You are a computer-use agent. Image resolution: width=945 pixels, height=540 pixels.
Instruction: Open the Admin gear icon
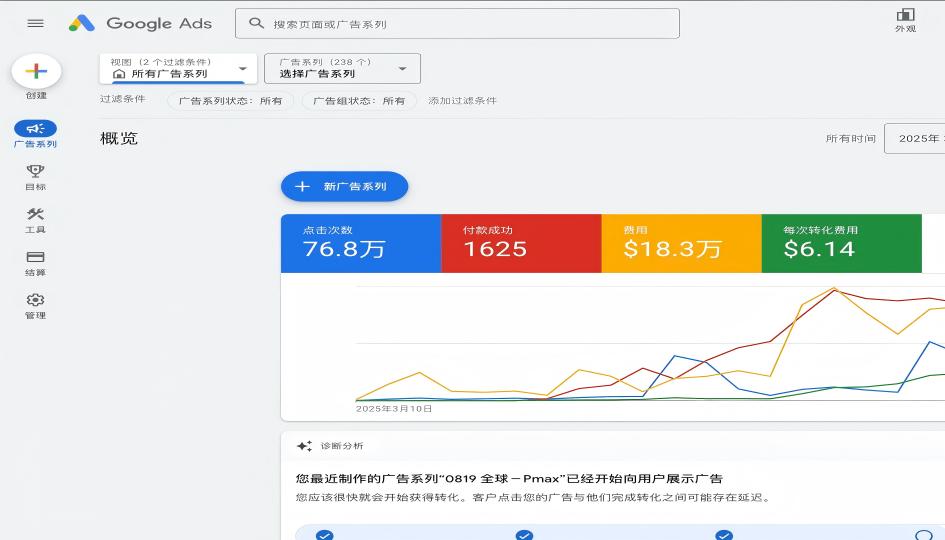pyautogui.click(x=36, y=301)
